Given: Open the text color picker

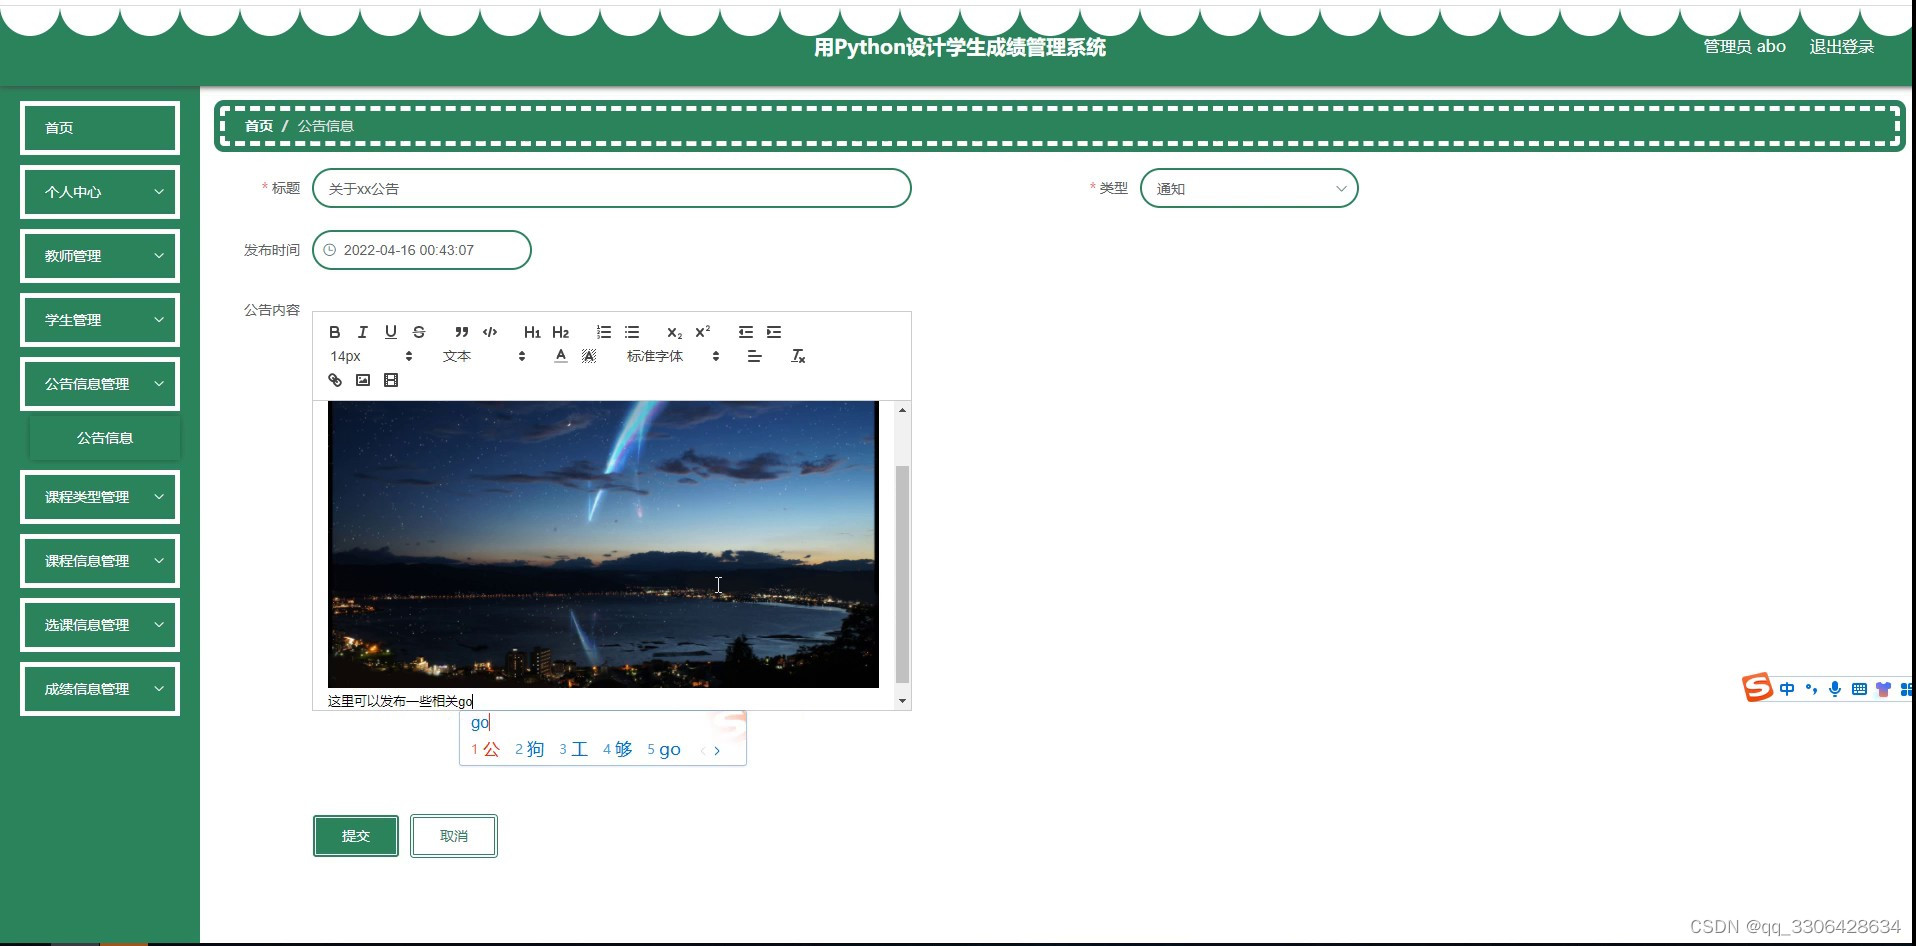Looking at the screenshot, I should [x=561, y=356].
